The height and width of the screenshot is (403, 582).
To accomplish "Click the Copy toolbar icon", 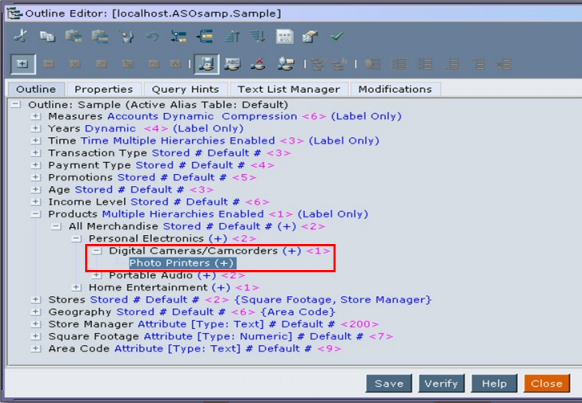I will (x=47, y=36).
